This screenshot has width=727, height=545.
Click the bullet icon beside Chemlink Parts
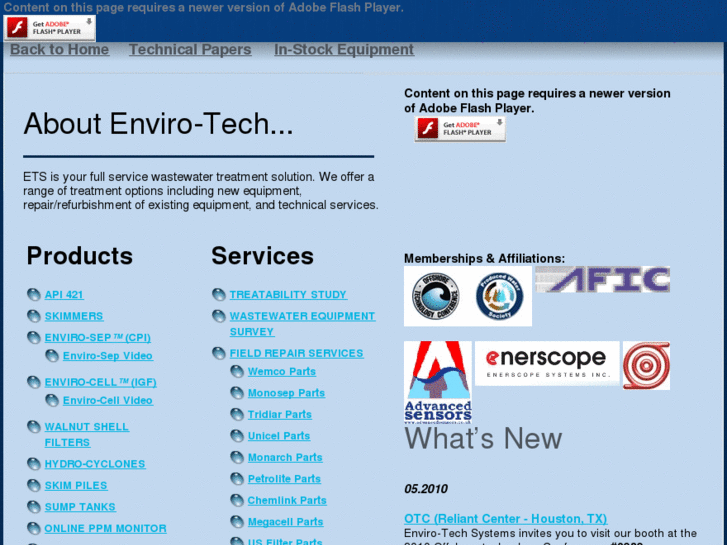(237, 500)
